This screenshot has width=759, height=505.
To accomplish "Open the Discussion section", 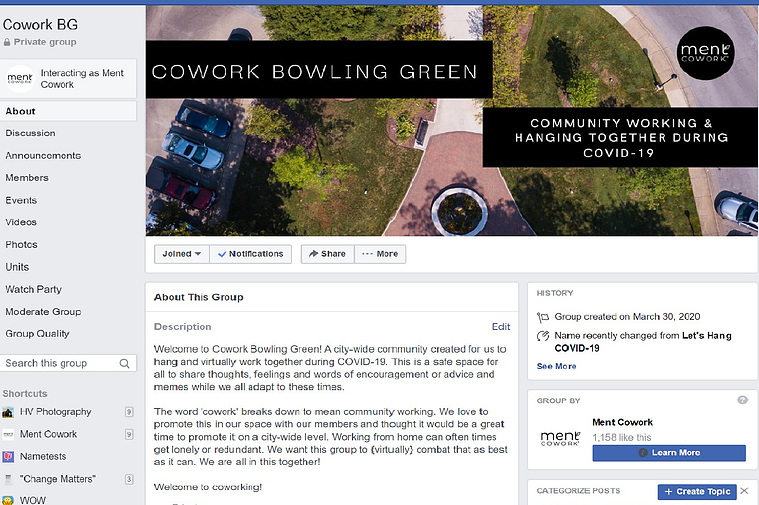I will pyautogui.click(x=30, y=133).
